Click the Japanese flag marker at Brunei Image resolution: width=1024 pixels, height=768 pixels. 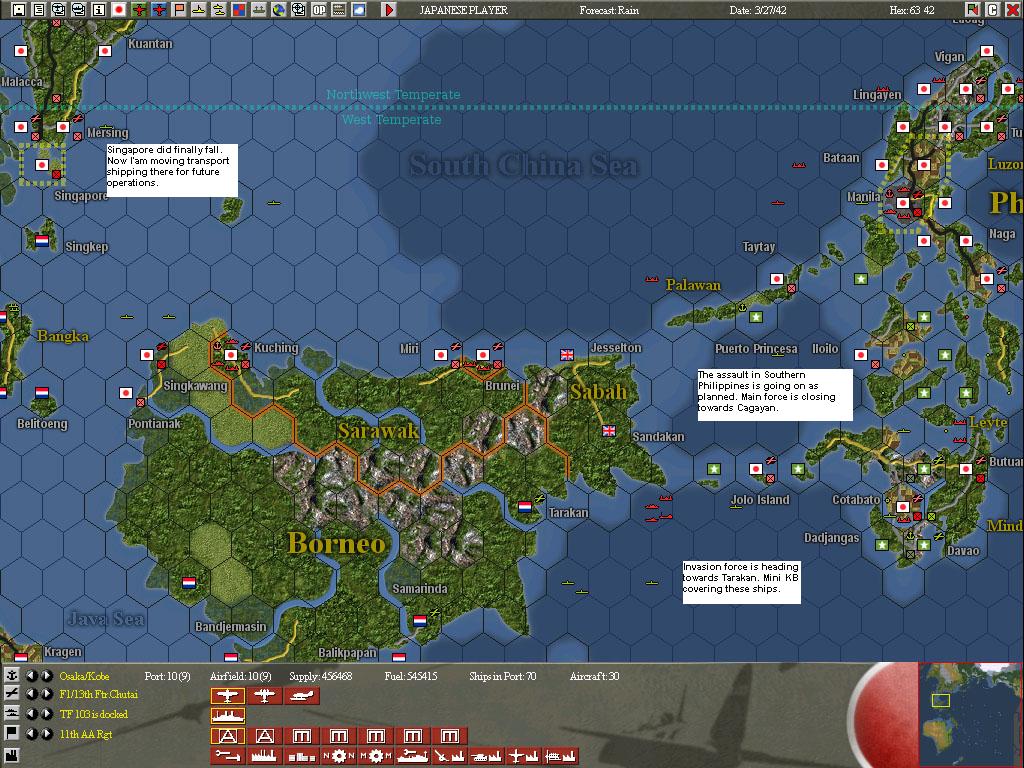(483, 355)
